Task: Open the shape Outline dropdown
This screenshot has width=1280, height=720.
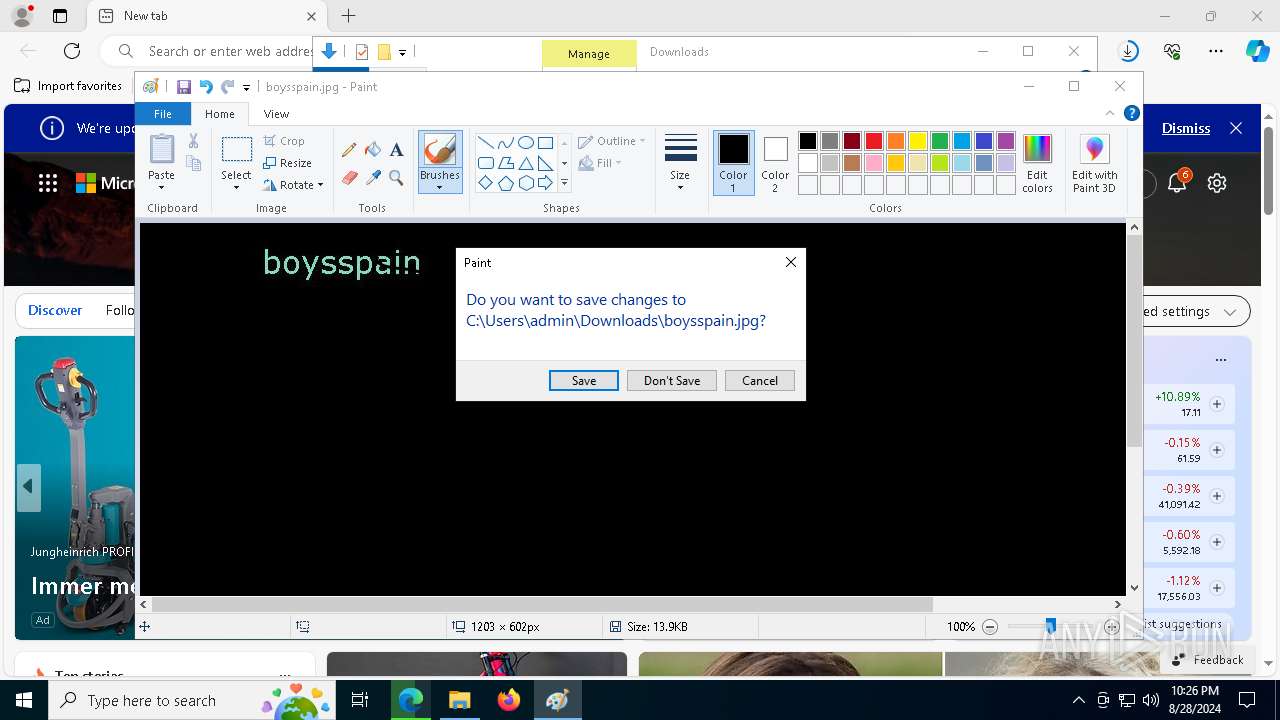Action: click(612, 141)
